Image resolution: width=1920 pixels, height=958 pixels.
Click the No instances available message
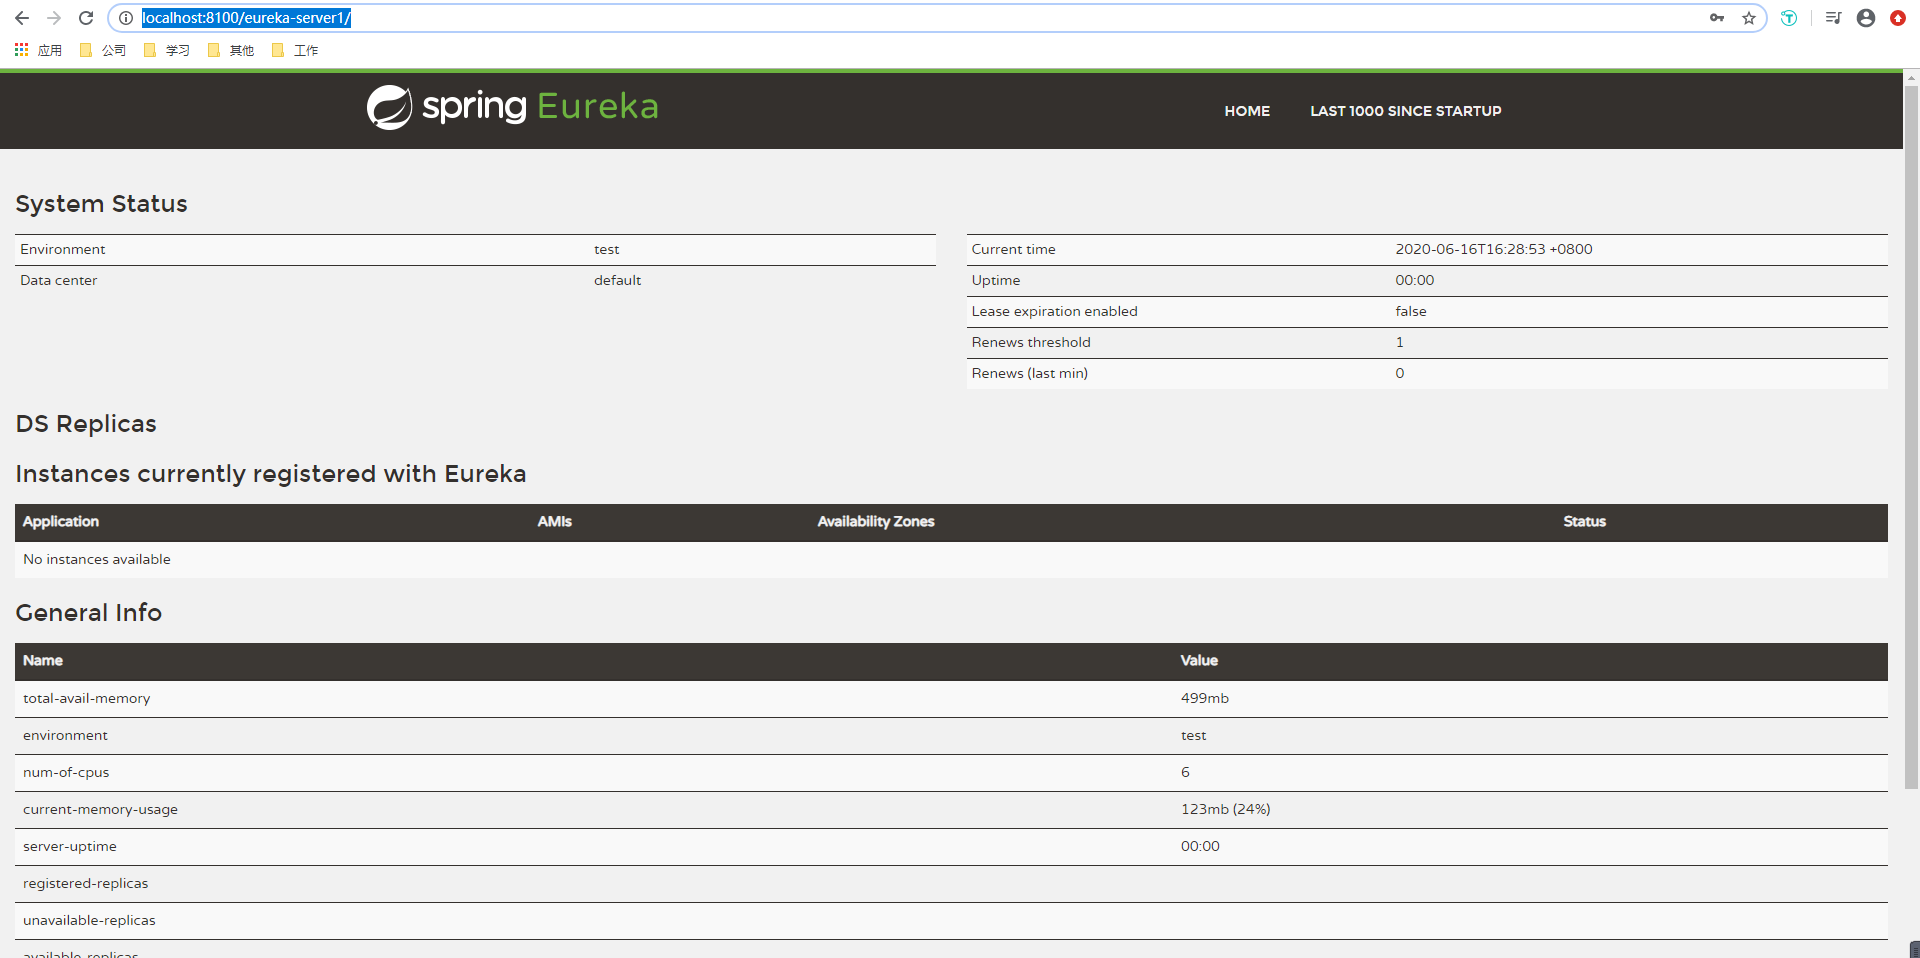pos(97,559)
